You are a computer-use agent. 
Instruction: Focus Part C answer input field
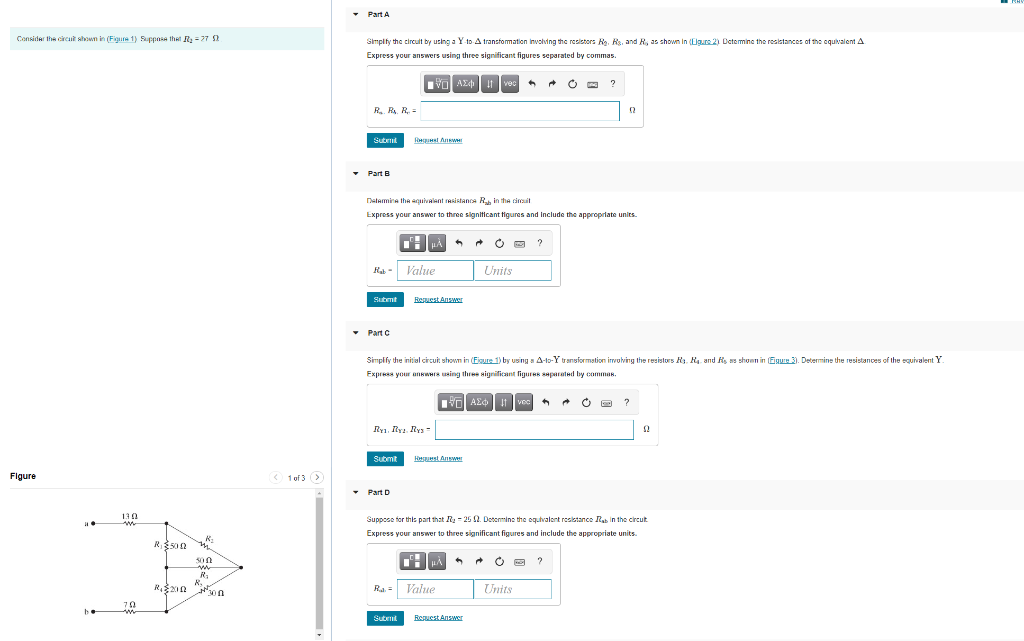534,430
